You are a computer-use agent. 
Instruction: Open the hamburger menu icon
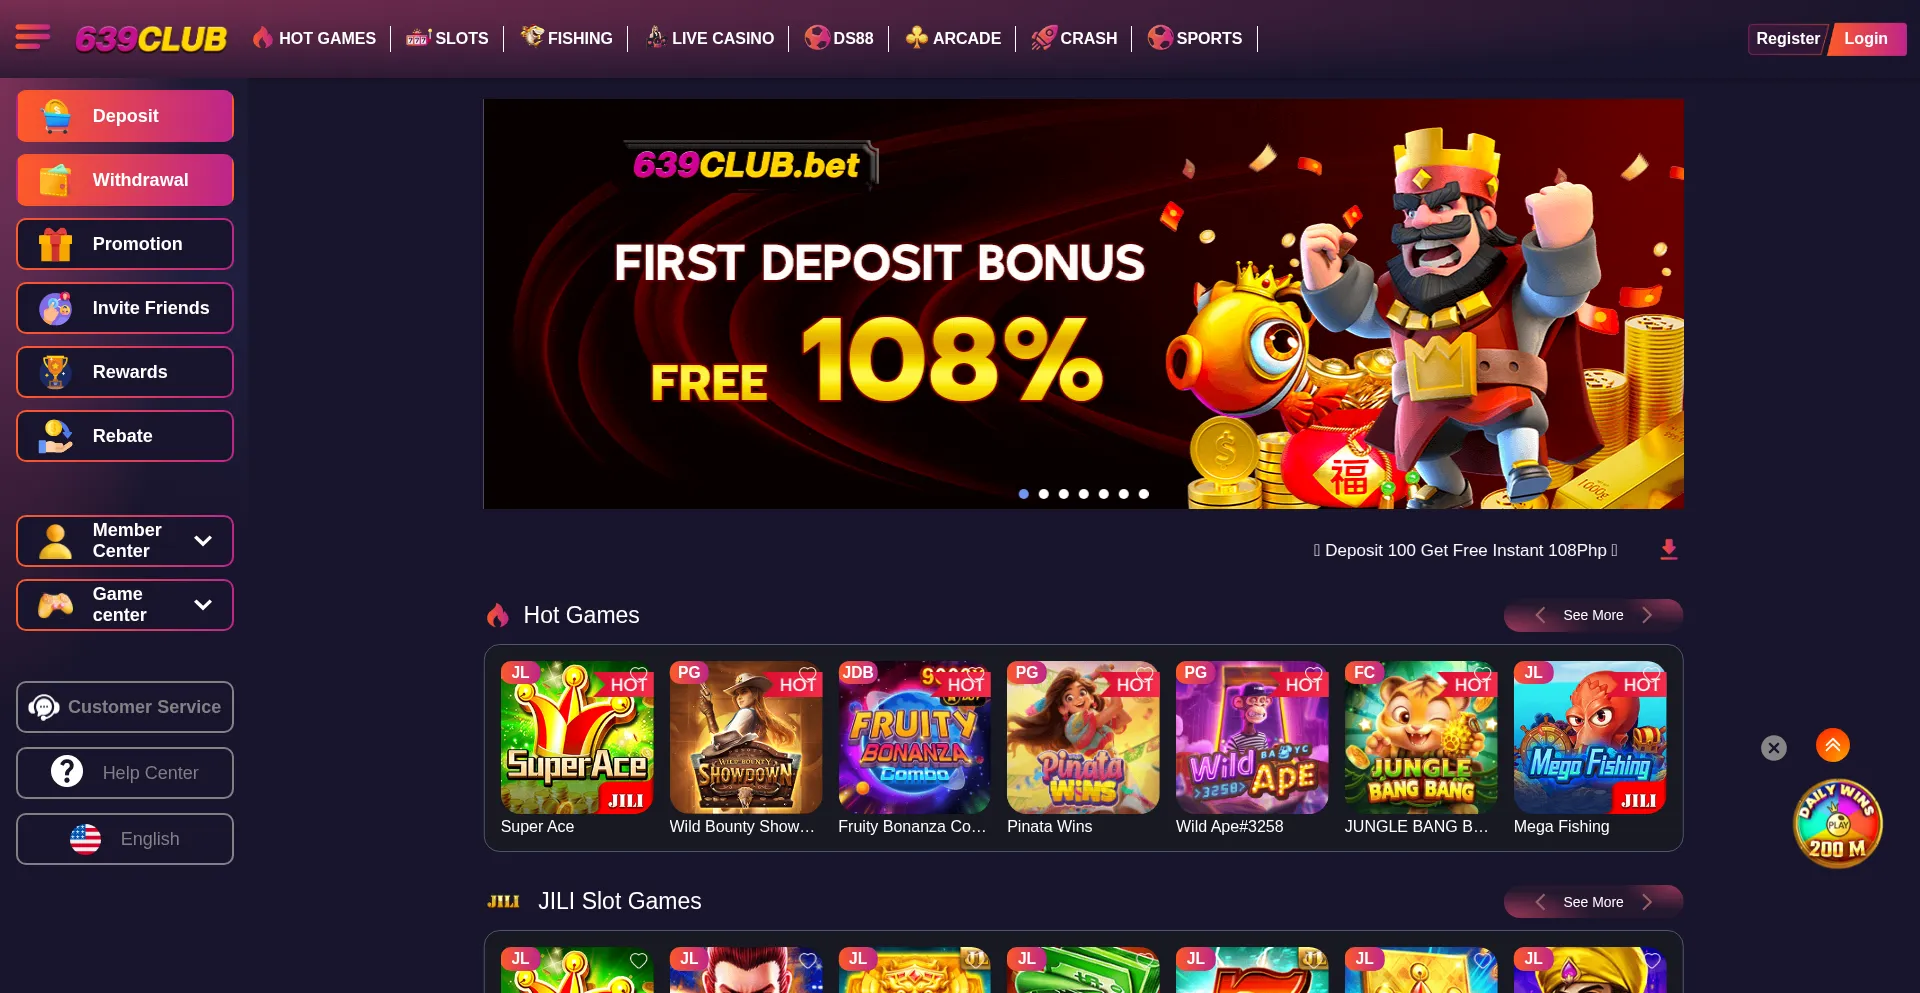[33, 37]
